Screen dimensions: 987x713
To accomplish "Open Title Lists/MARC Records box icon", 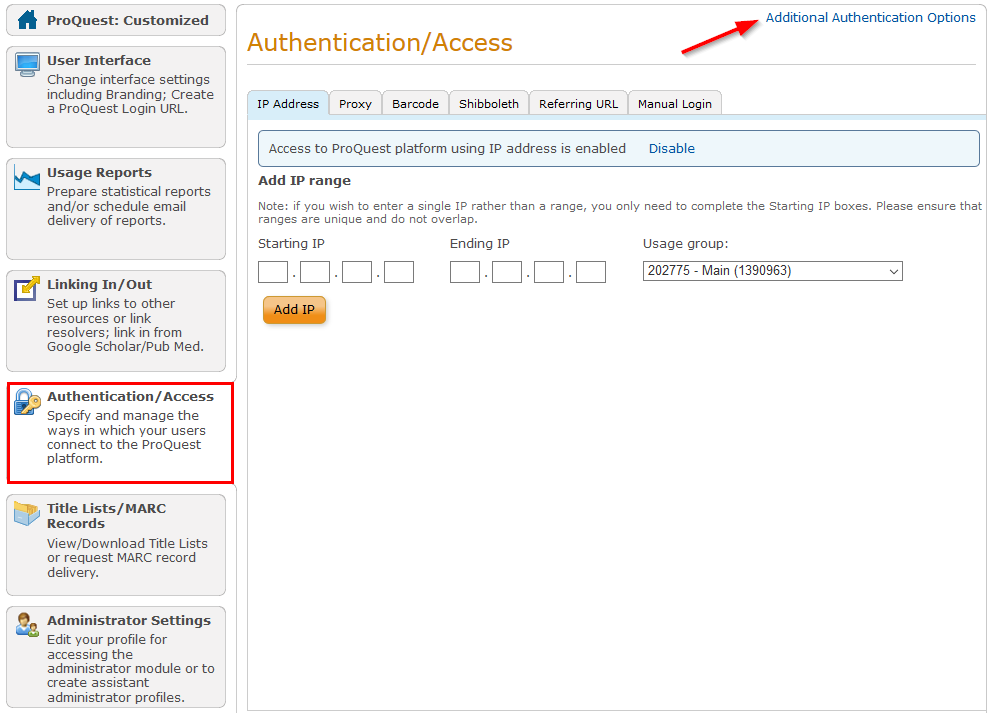I will click(27, 513).
